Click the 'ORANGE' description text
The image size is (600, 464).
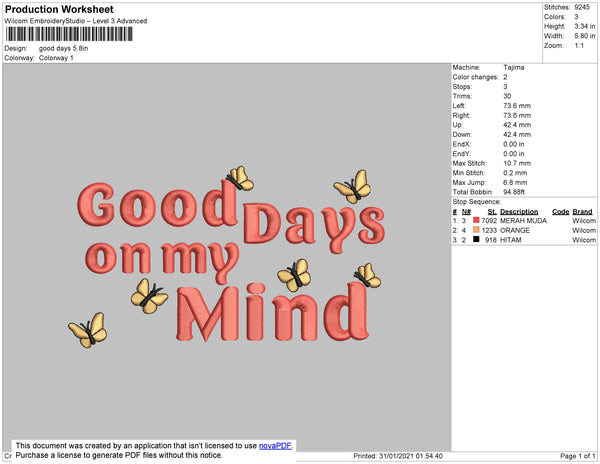[x=515, y=230]
